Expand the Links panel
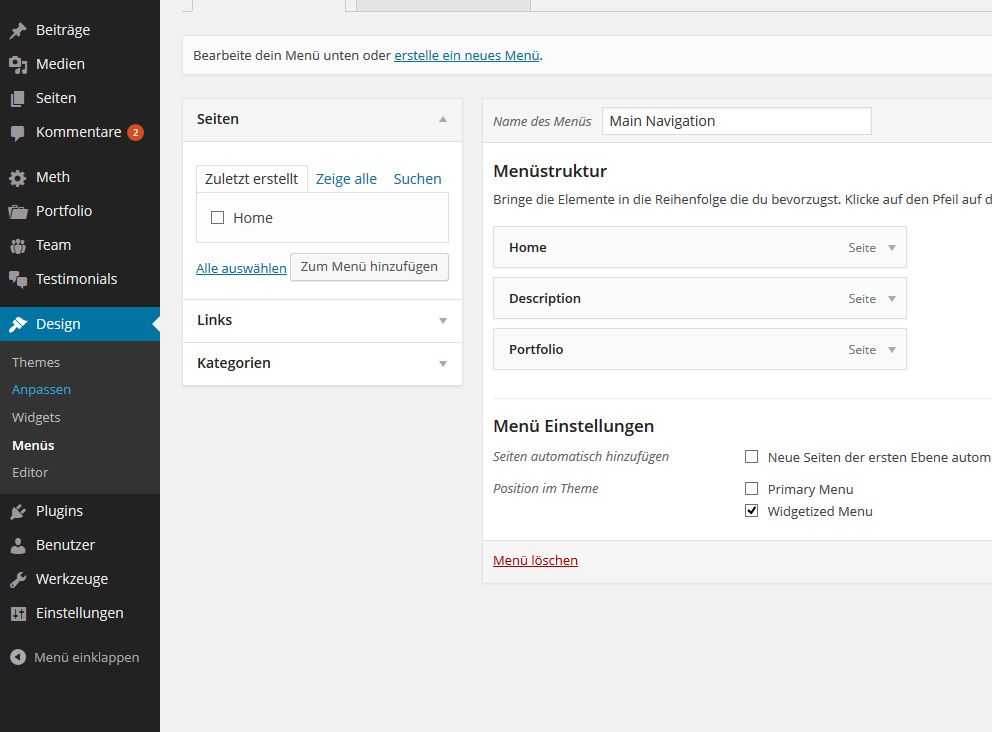Viewport: 992px width, 732px height. 443,321
